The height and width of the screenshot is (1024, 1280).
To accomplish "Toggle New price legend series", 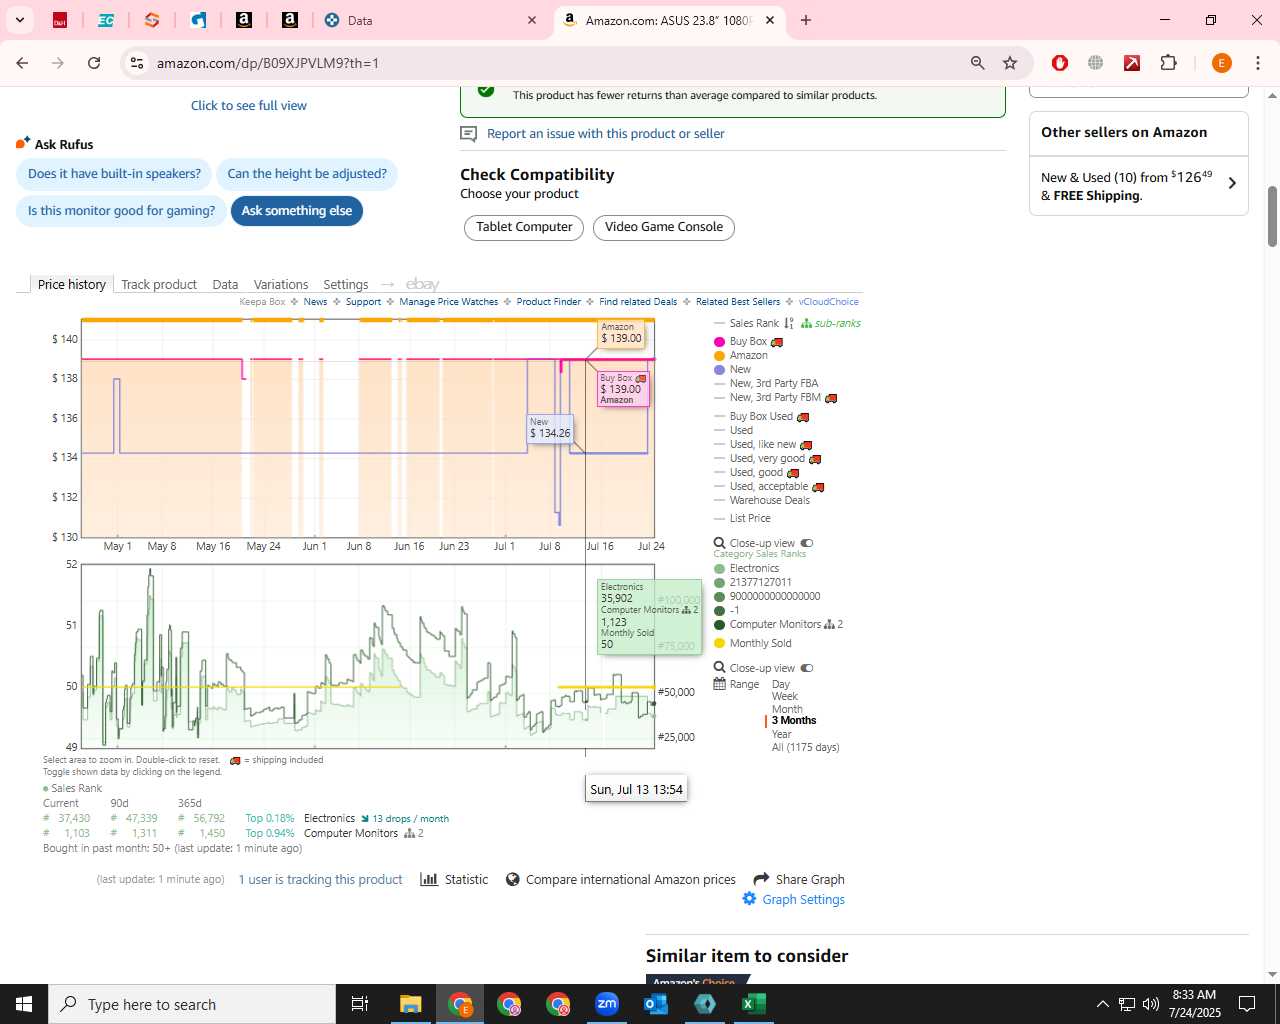I will tap(733, 369).
